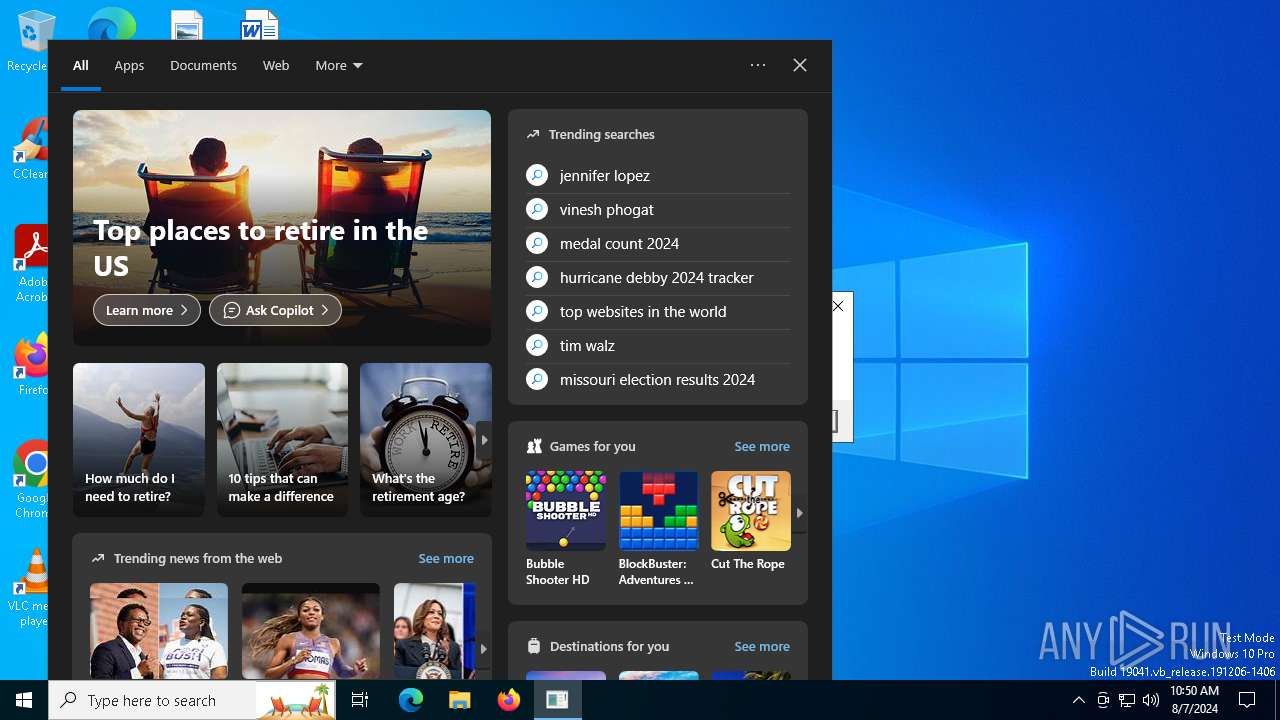Launch the Cut The Rope game tile

tap(750, 521)
